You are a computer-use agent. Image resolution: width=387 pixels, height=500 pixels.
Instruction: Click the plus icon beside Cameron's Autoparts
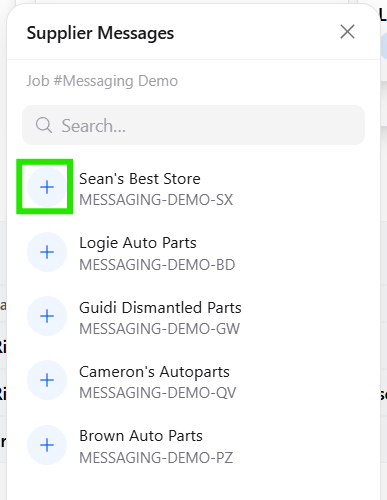pyautogui.click(x=47, y=380)
